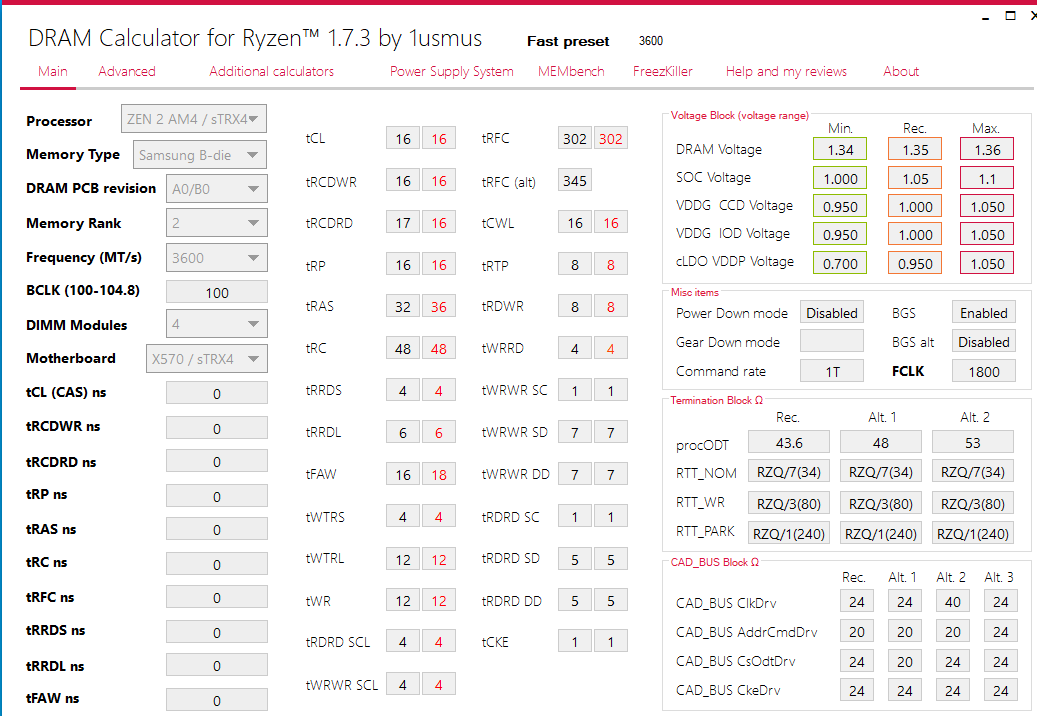Click the RTT_WR Alt. 1 RZQ/3(80) value
This screenshot has width=1037, height=716.
click(881, 503)
